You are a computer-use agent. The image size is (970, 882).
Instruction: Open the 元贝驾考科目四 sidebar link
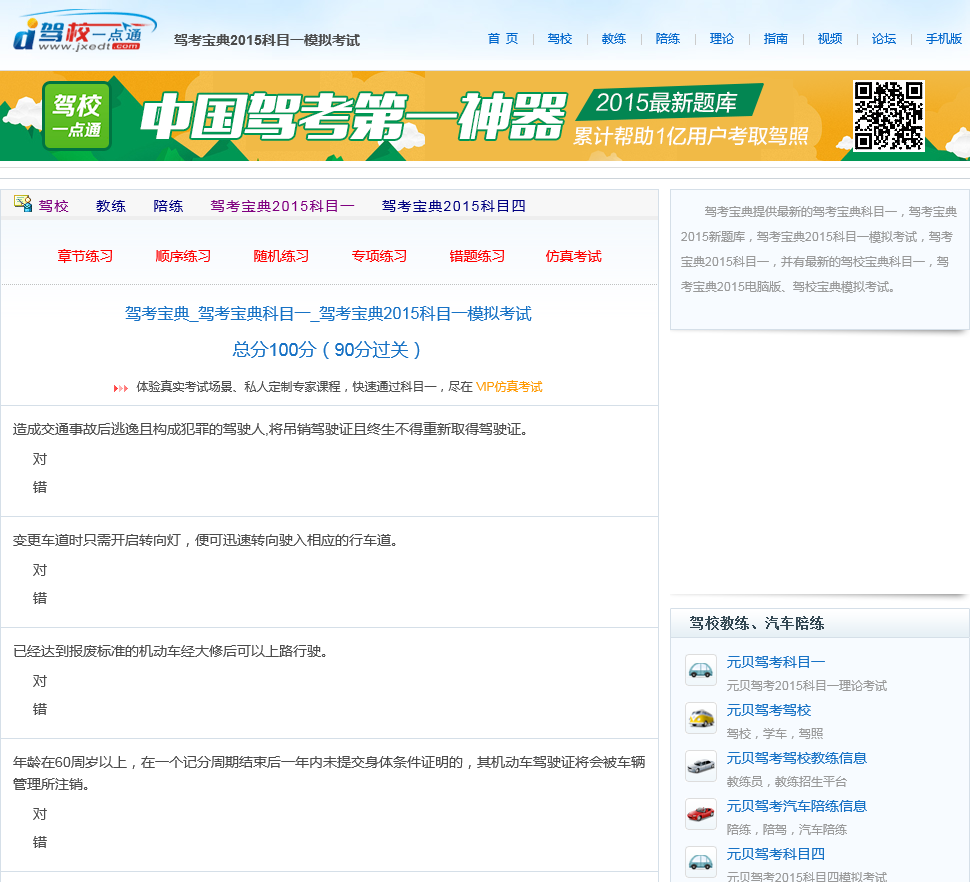[776, 854]
